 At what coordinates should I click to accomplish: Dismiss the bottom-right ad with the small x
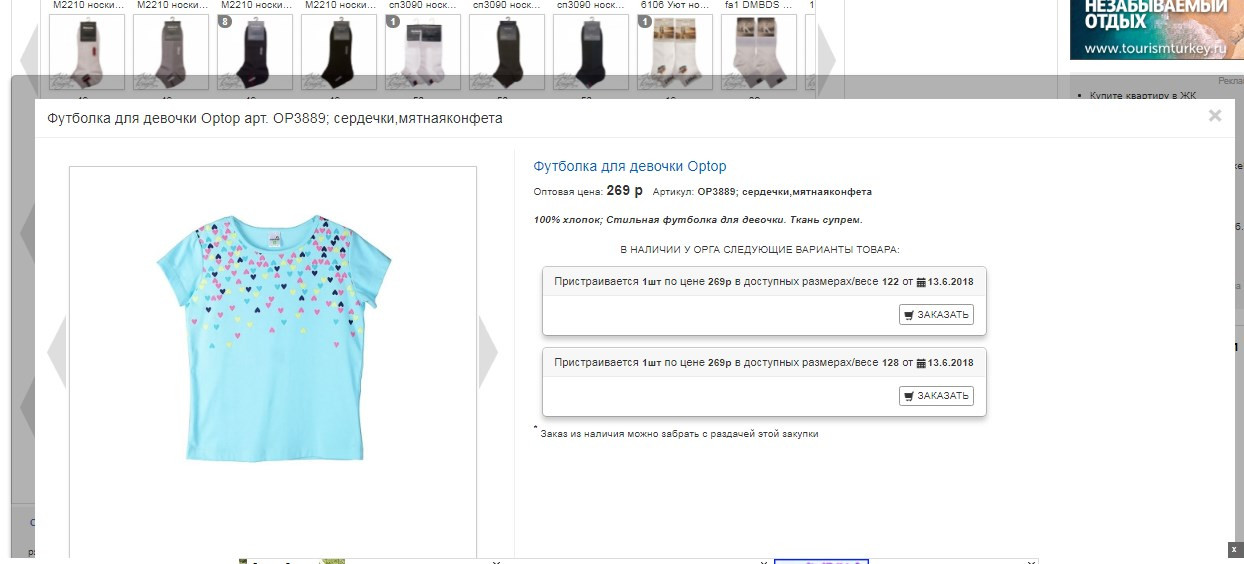pyautogui.click(x=1234, y=549)
